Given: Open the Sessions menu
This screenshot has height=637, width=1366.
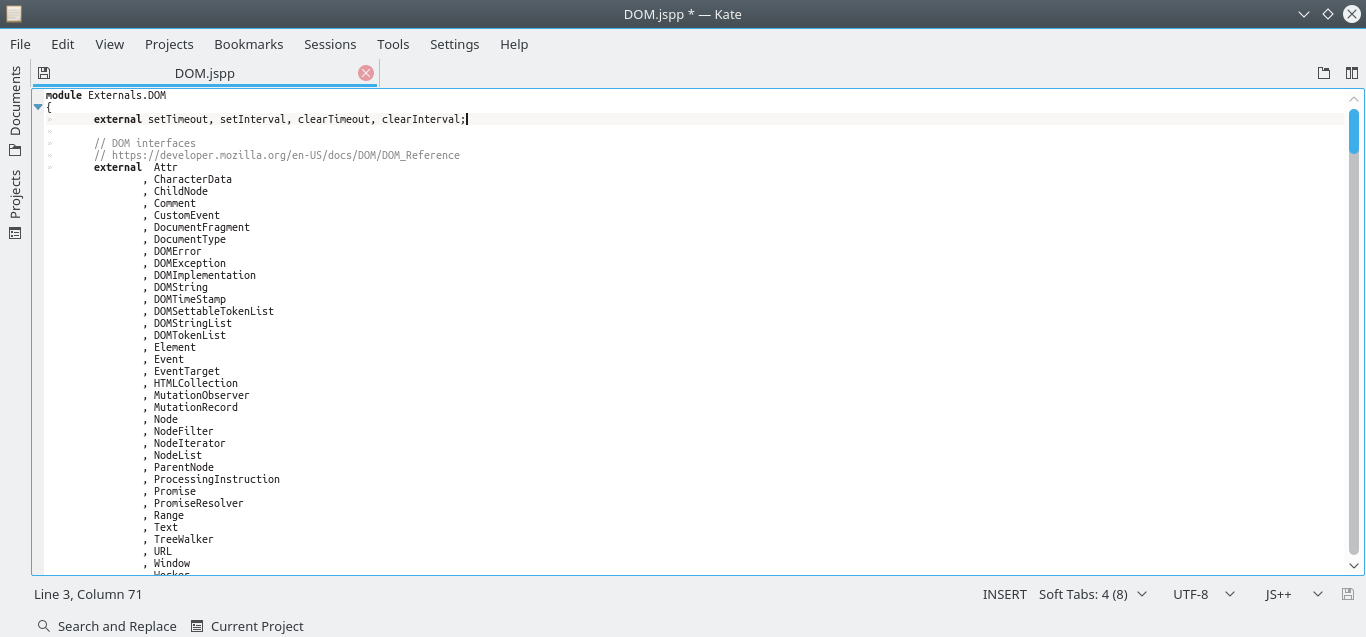Looking at the screenshot, I should click(x=330, y=44).
